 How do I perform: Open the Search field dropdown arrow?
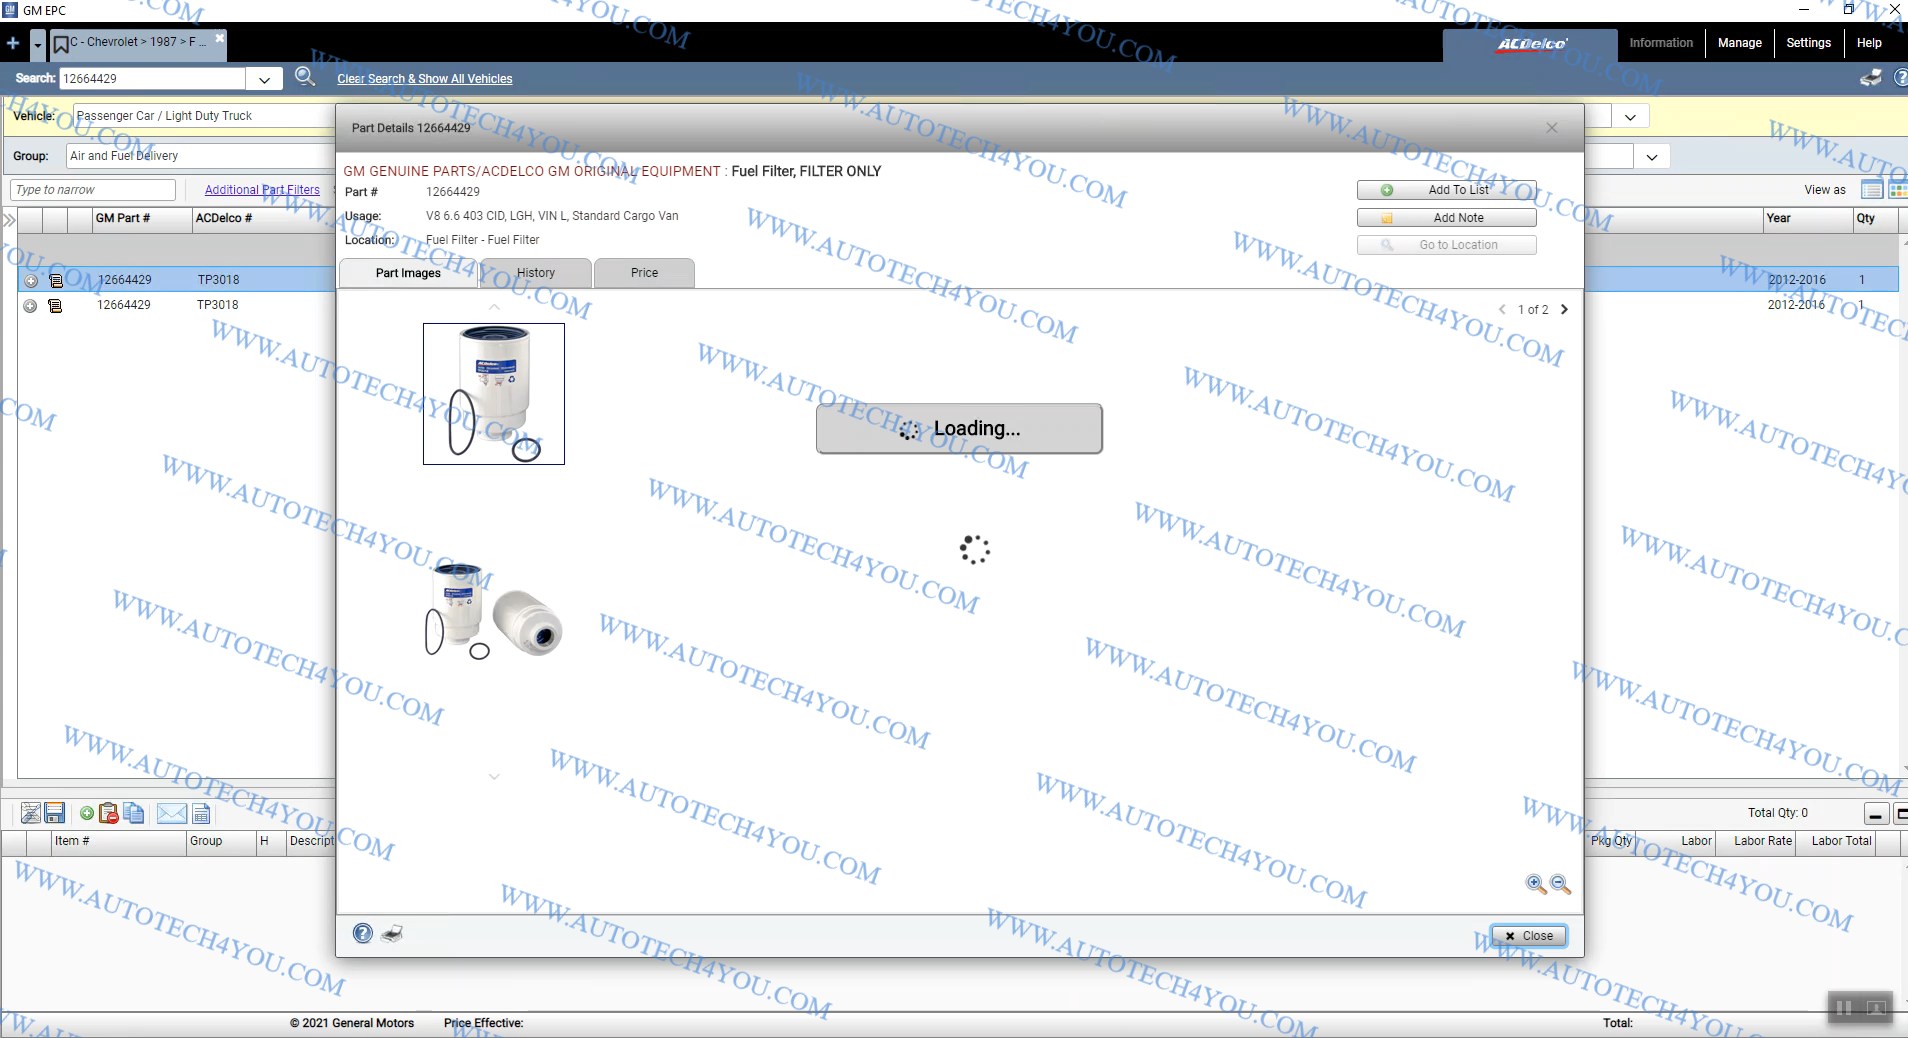pyautogui.click(x=264, y=79)
